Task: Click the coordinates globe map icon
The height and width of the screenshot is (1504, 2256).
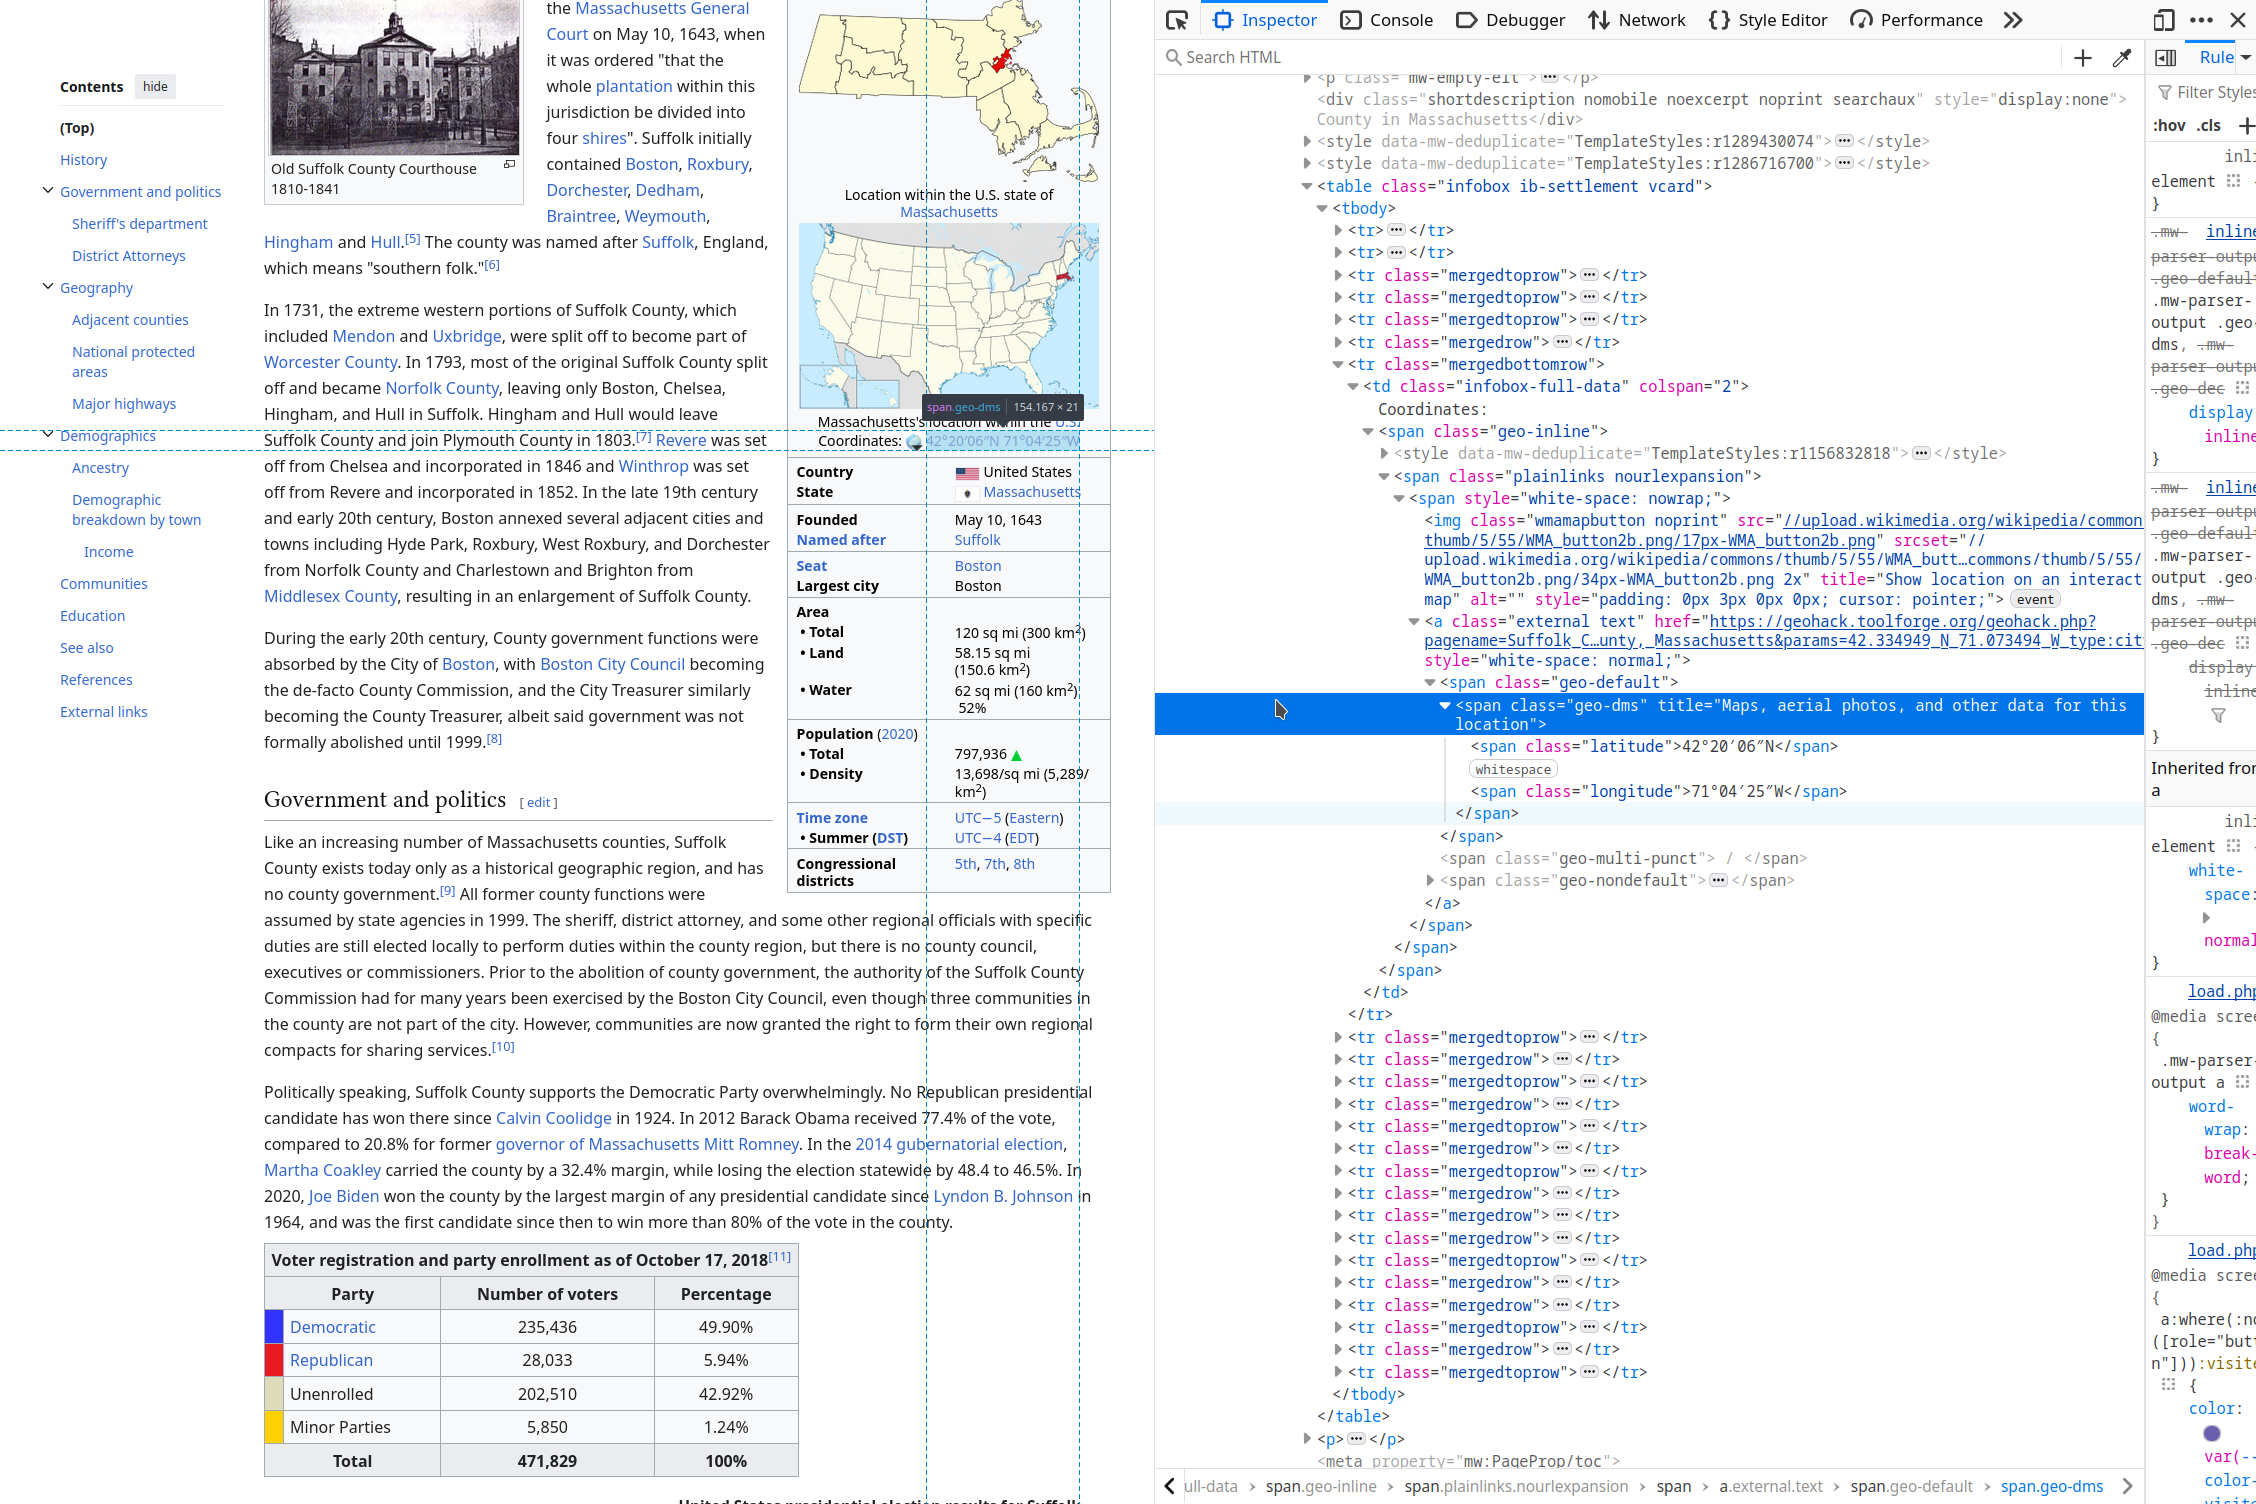Action: (x=914, y=442)
